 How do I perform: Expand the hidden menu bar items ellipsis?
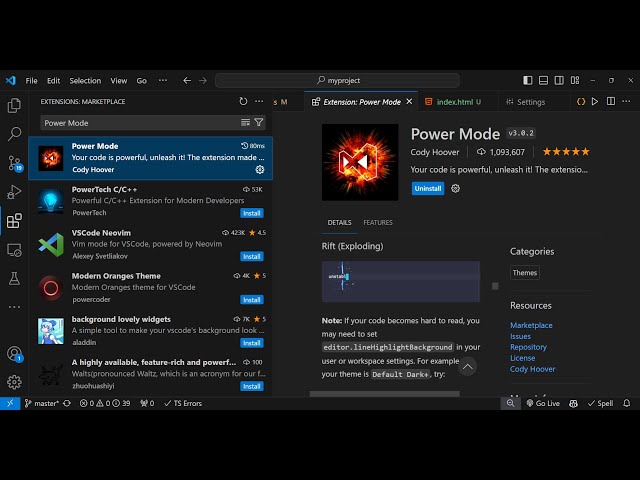pos(160,80)
